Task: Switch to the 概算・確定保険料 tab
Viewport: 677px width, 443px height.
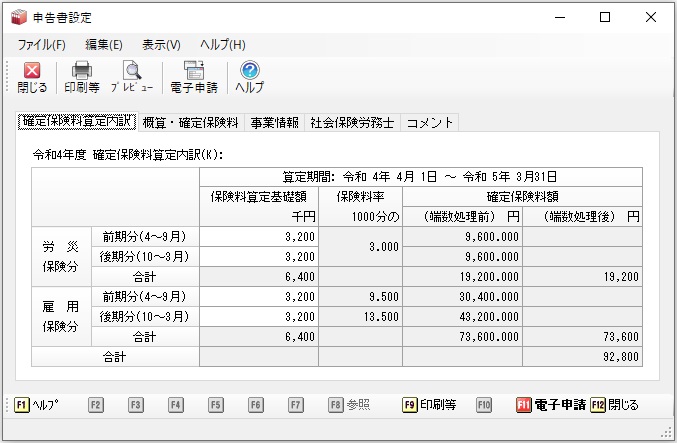Action: click(190, 123)
